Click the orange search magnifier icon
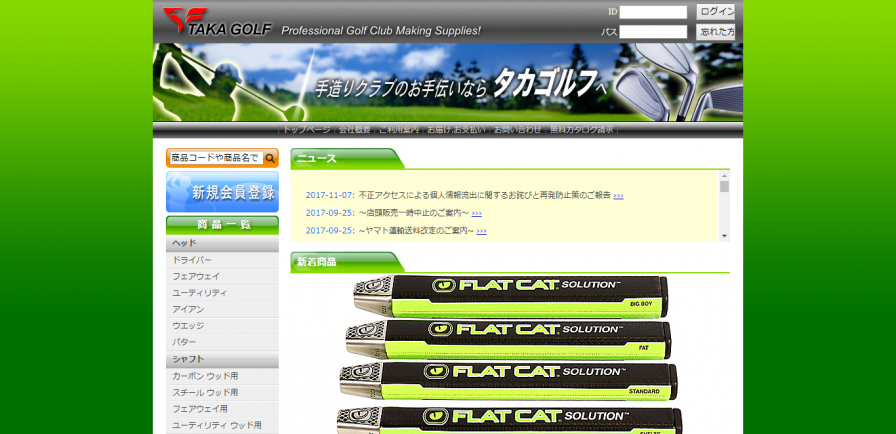896x434 pixels. 270,158
